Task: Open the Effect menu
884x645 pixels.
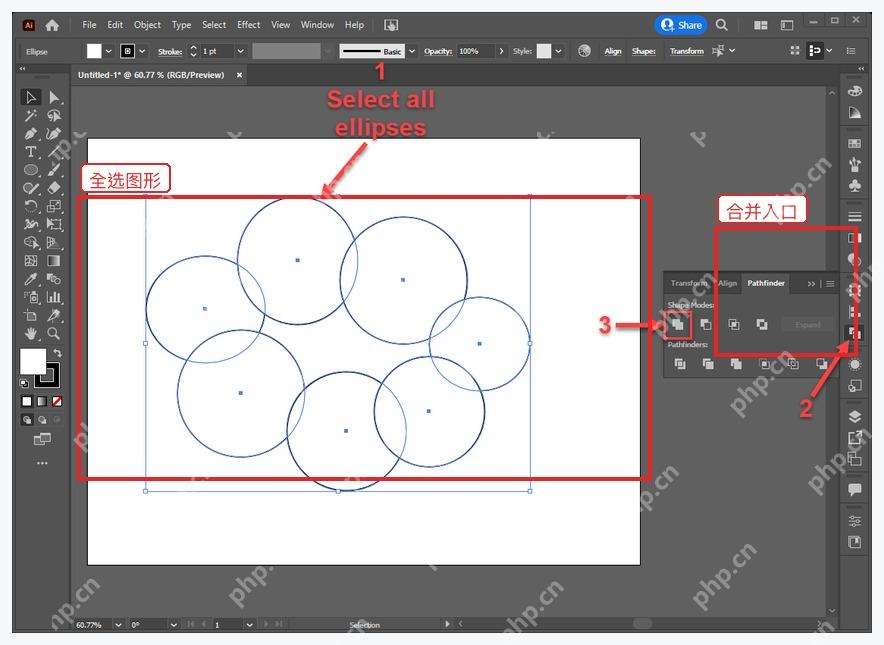Action: pyautogui.click(x=248, y=25)
